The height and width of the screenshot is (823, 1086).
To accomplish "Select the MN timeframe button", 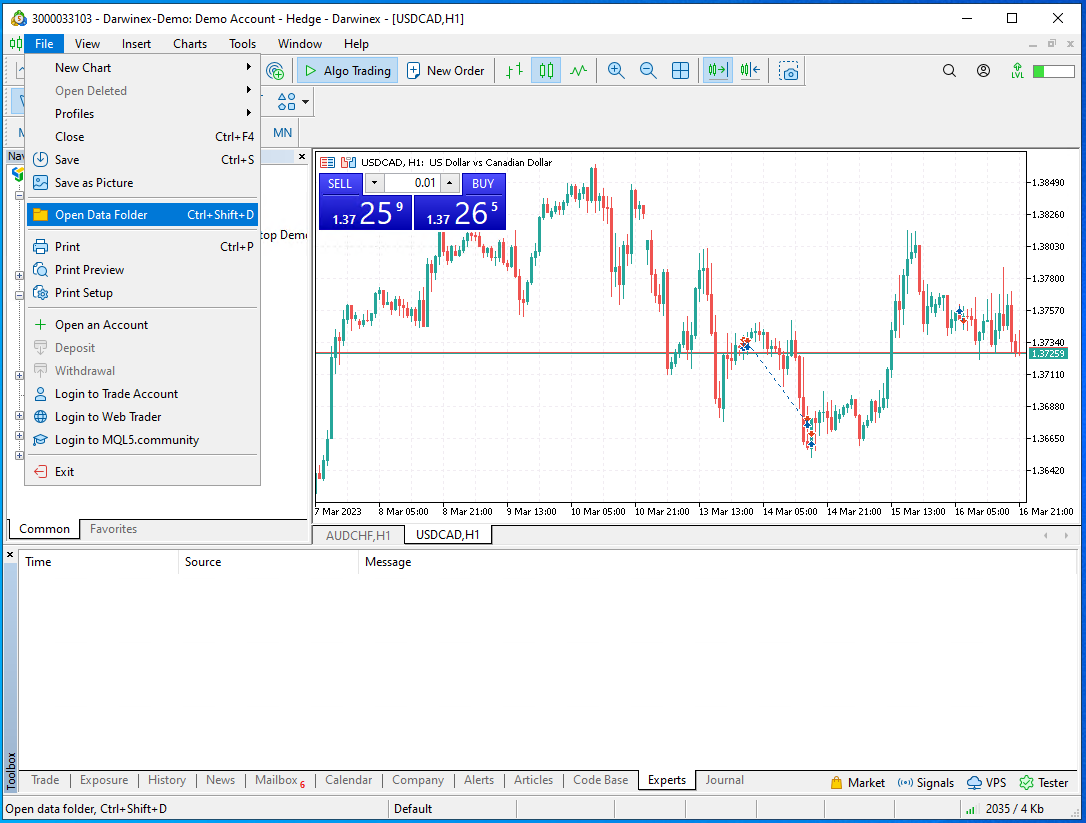I will (283, 132).
